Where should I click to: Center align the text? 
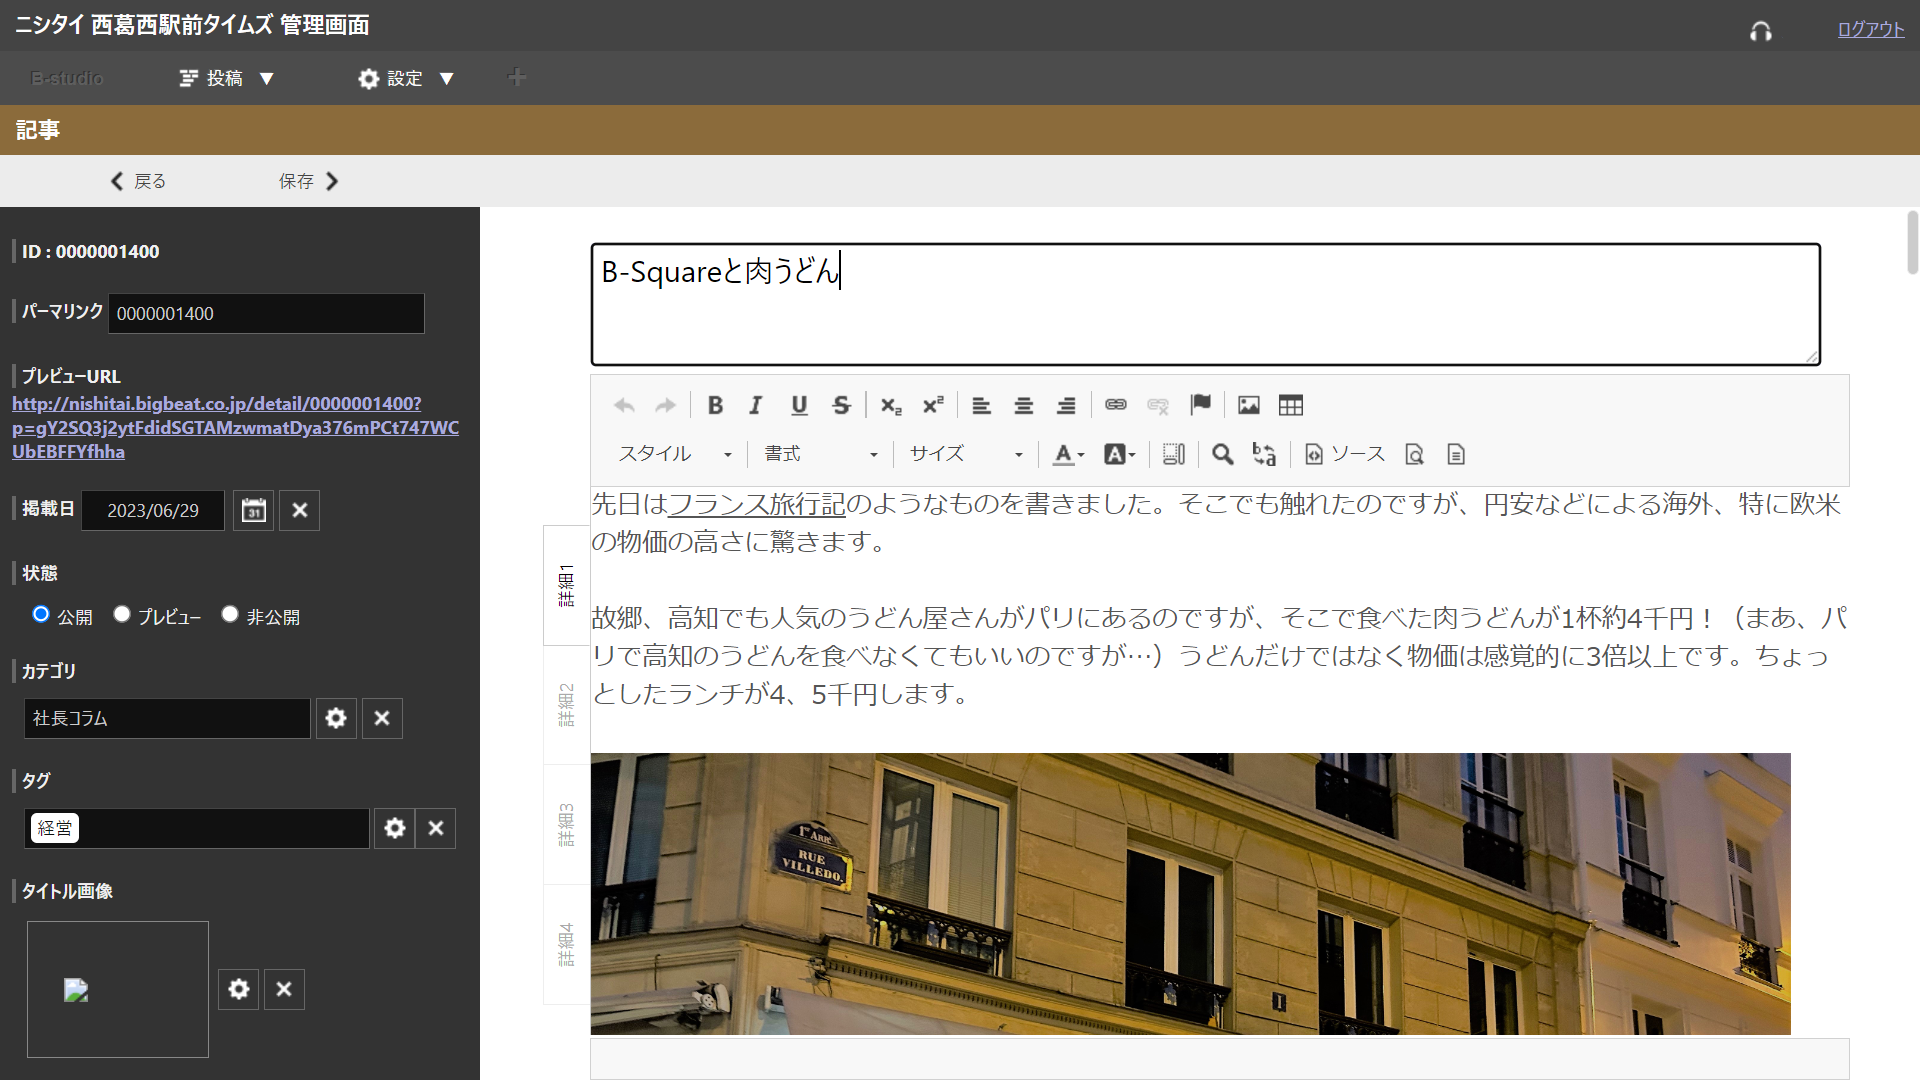[1023, 405]
